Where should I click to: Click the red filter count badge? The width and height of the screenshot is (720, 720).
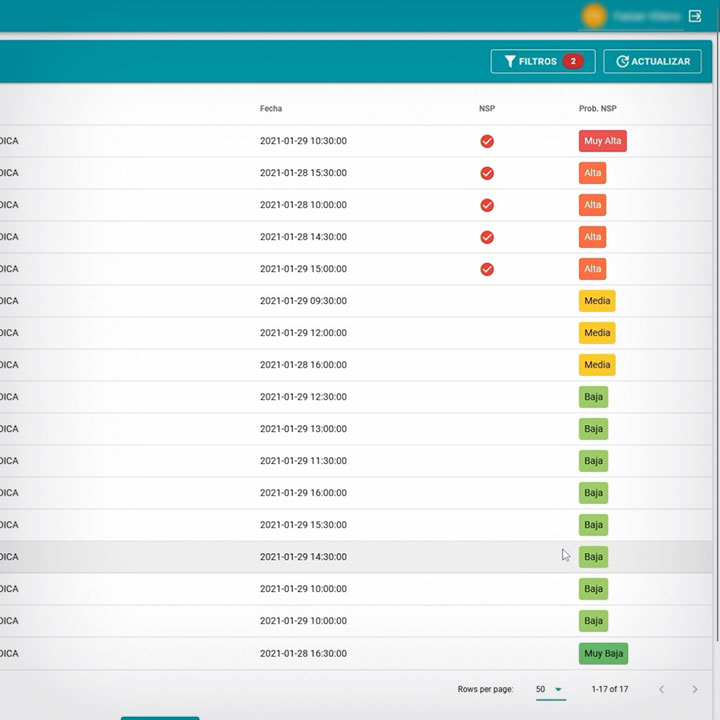(573, 62)
